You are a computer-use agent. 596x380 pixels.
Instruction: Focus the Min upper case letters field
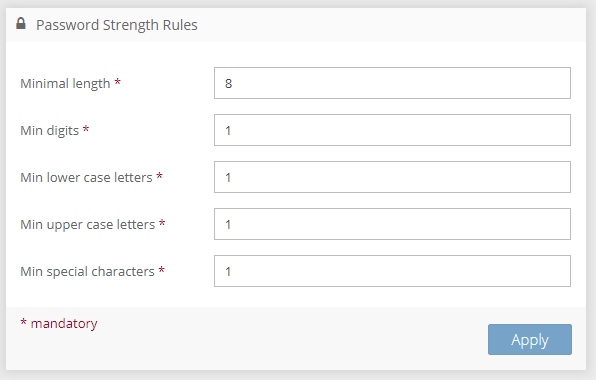(392, 224)
